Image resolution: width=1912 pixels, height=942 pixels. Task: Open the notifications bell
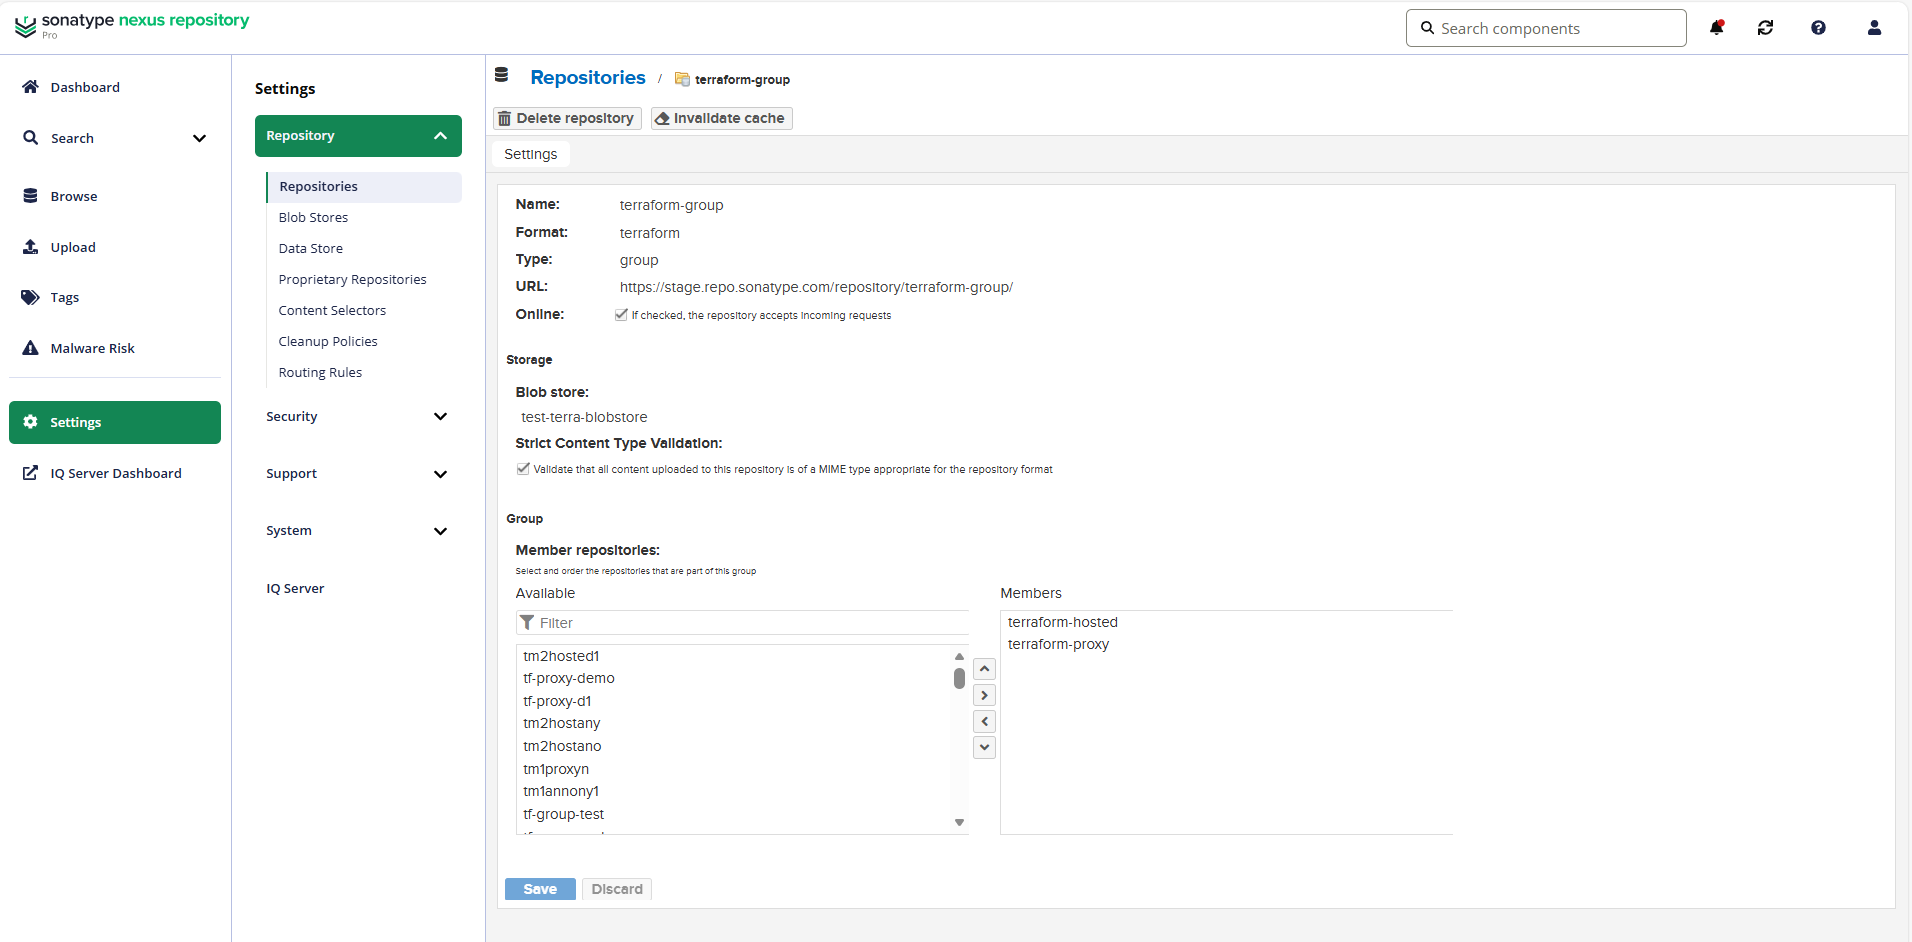coord(1717,28)
